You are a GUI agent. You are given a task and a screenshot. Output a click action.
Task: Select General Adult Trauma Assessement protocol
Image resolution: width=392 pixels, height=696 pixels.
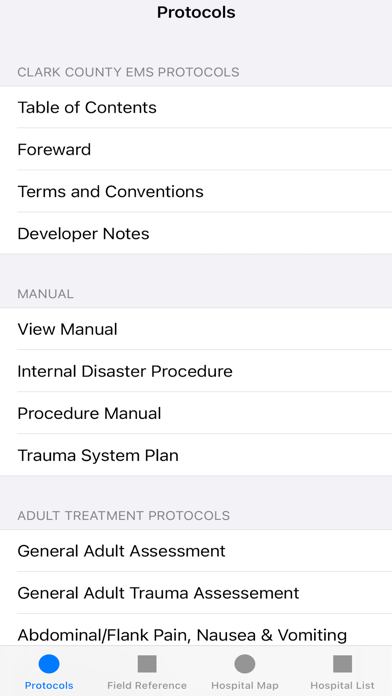coord(196,593)
